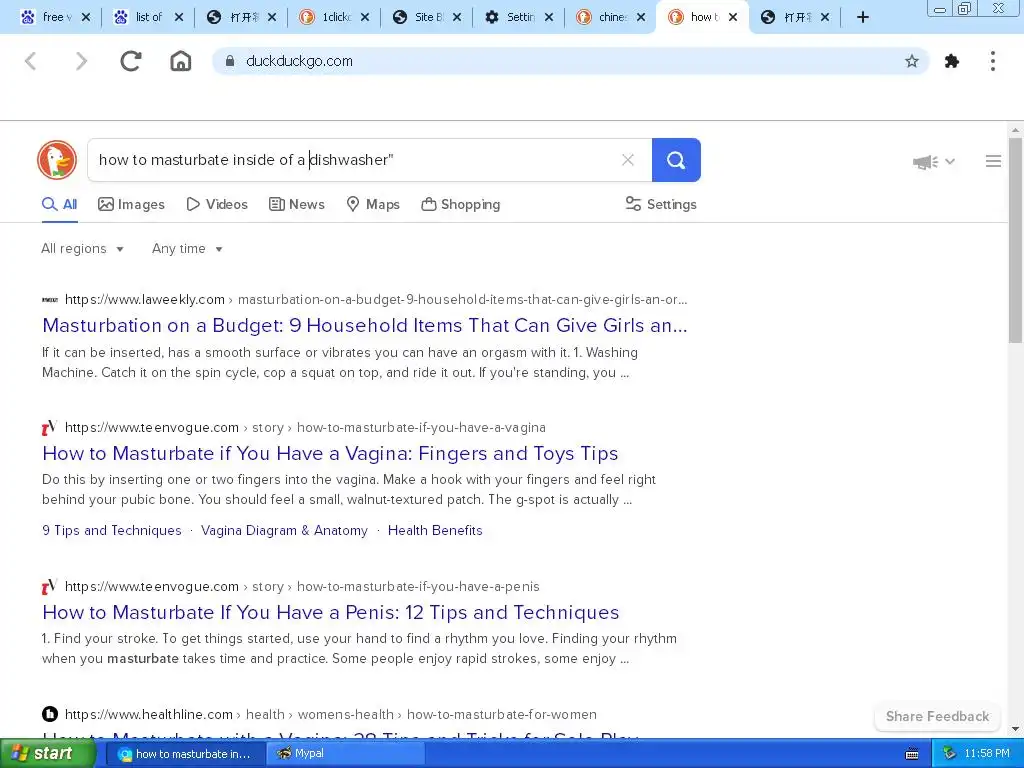Viewport: 1024px width, 768px height.
Task: Click the keyboard icon in system tray
Action: [x=912, y=754]
